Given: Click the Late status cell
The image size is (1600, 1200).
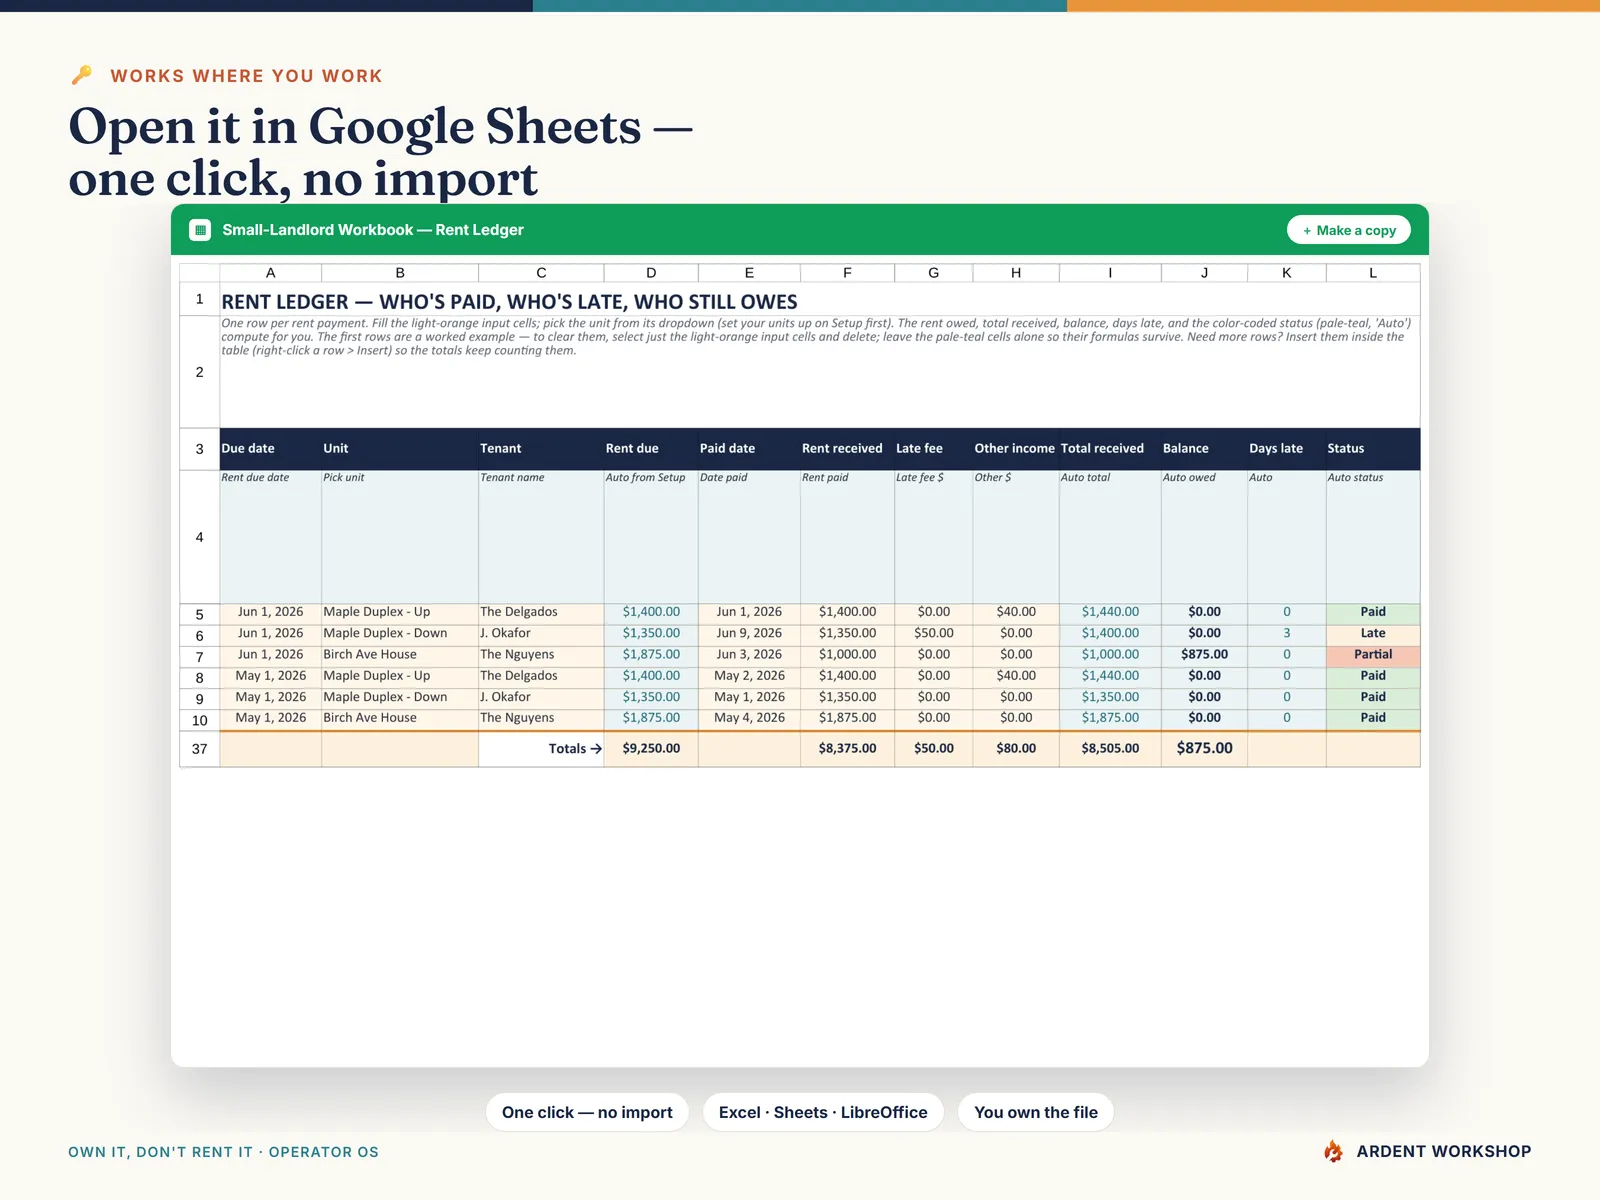Looking at the screenshot, I should (x=1373, y=633).
